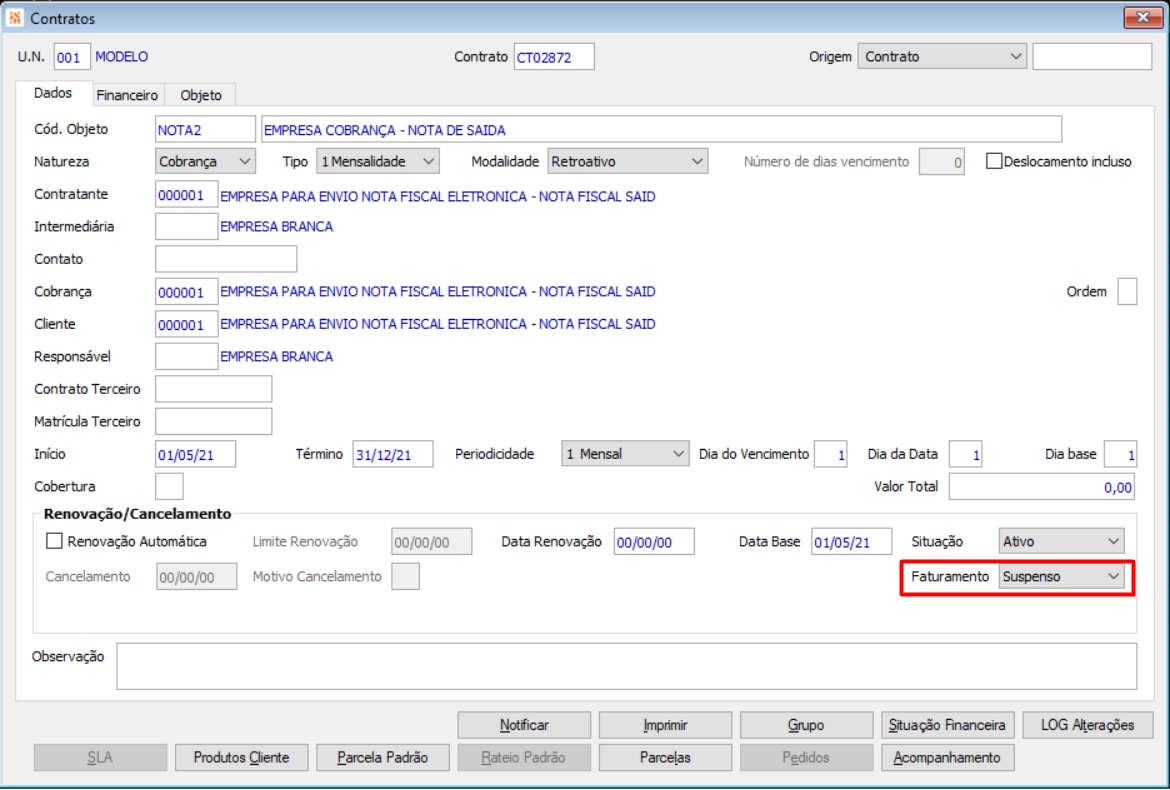
Task: Click the Cobrança code field
Action: pos(187,292)
